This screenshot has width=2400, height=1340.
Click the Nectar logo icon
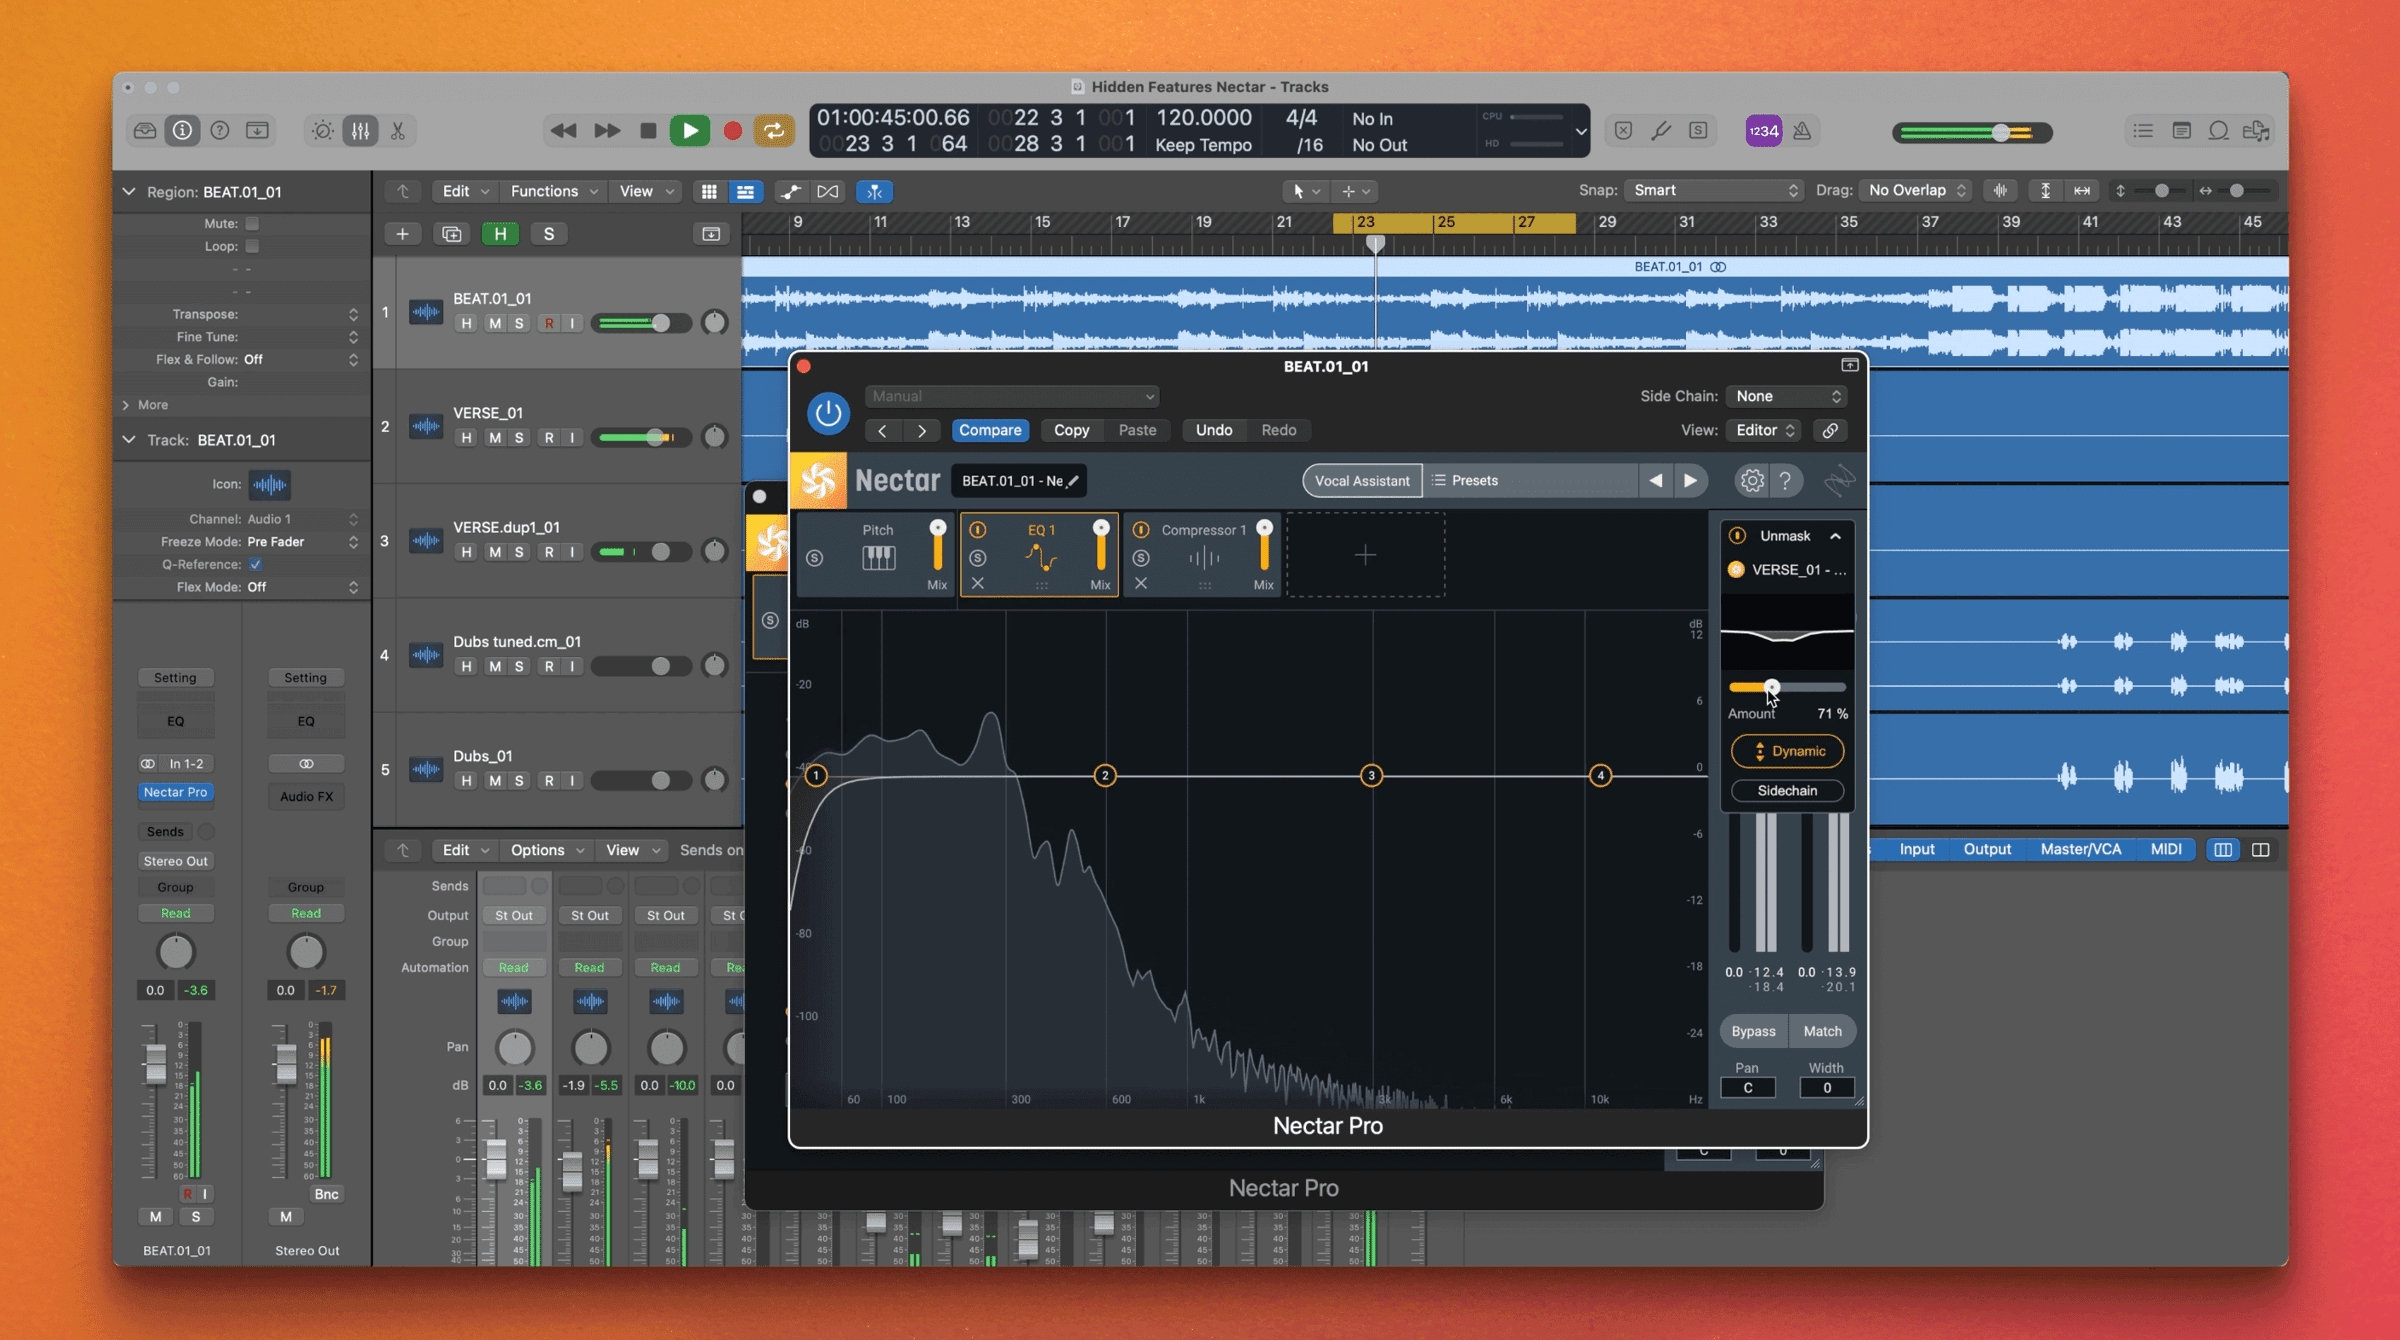click(818, 481)
